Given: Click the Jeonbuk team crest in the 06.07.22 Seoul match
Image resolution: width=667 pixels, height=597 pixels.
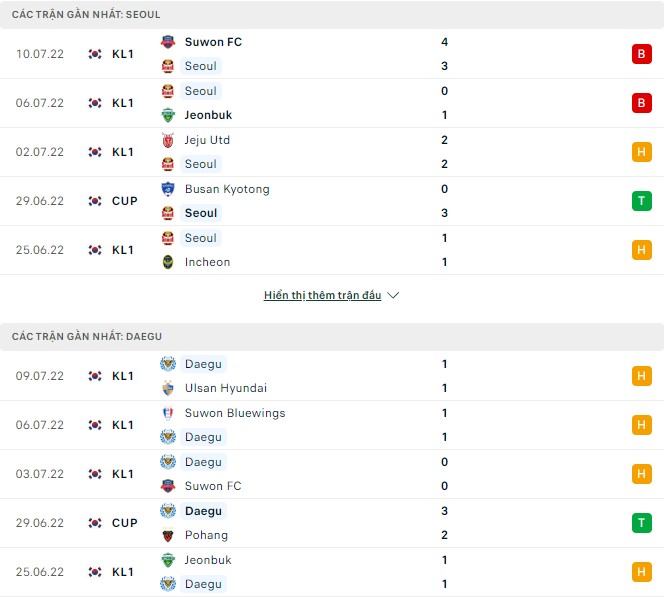Looking at the screenshot, I should tap(168, 115).
